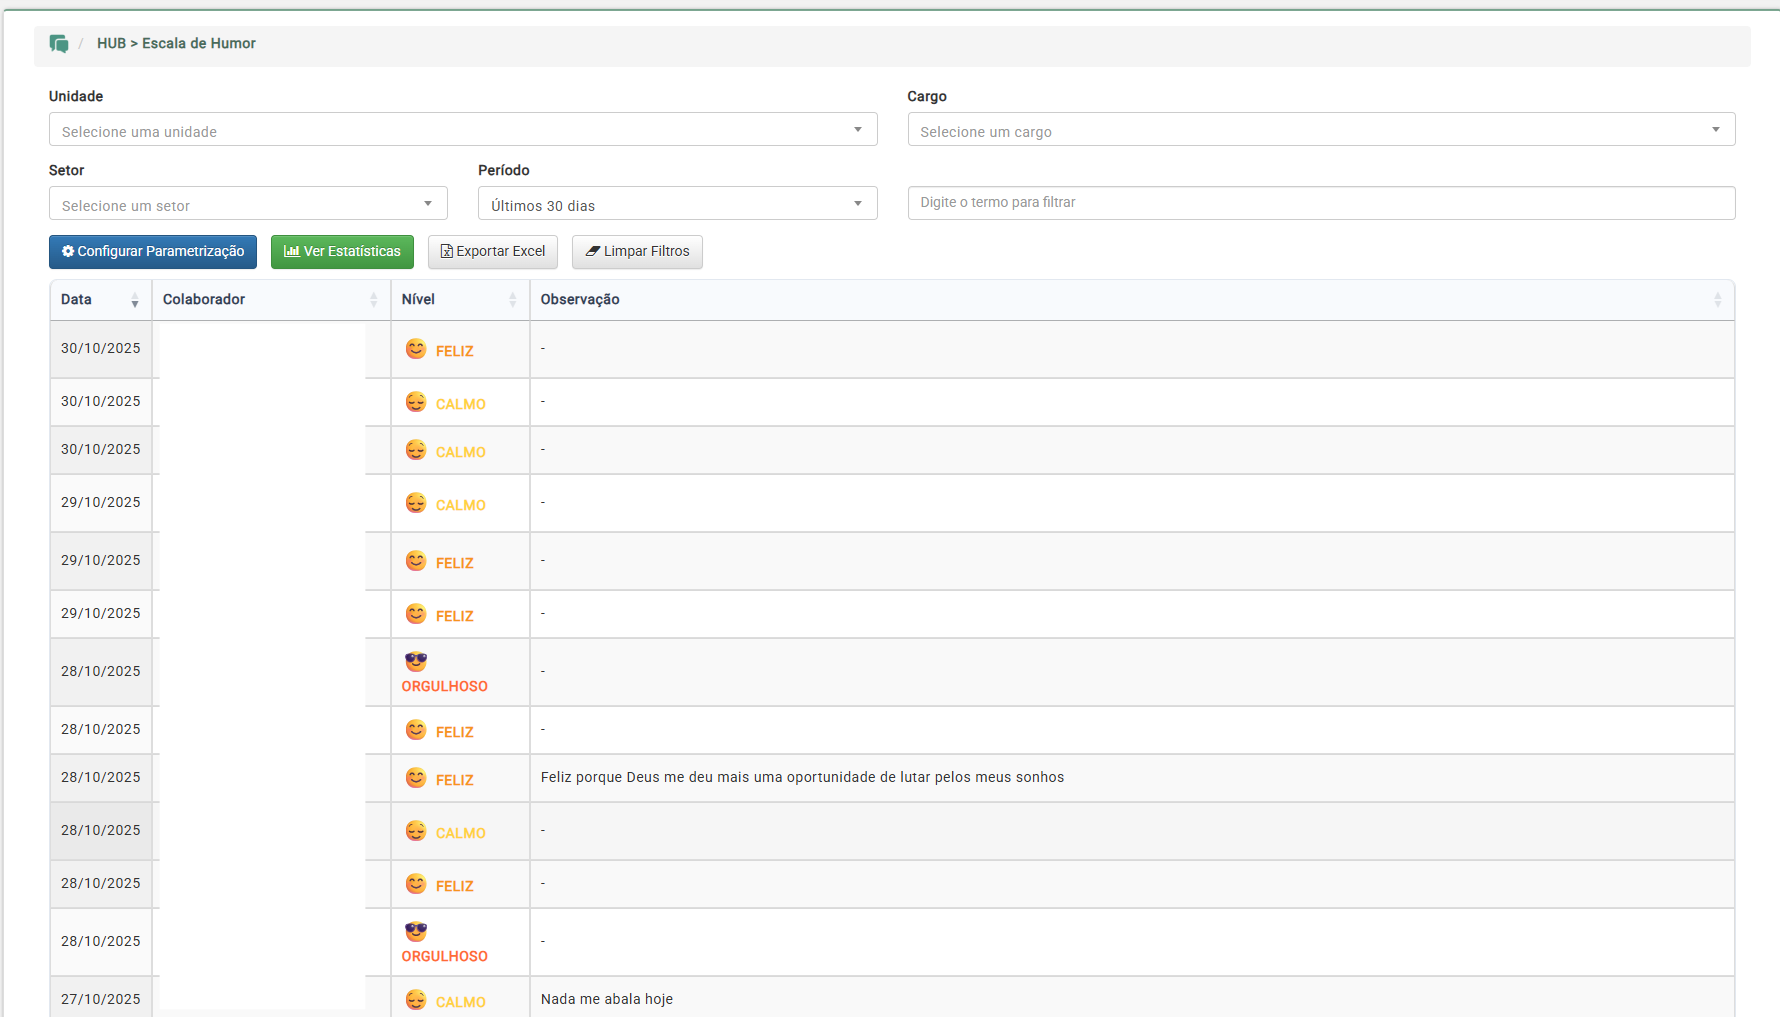Focus the filter term search field
The height and width of the screenshot is (1017, 1780).
pyautogui.click(x=1320, y=203)
